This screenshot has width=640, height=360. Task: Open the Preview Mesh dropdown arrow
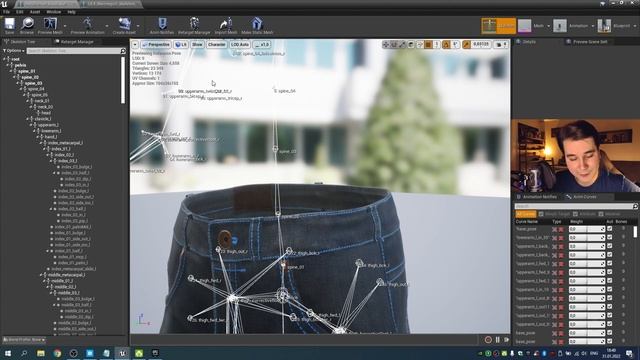[65, 26]
